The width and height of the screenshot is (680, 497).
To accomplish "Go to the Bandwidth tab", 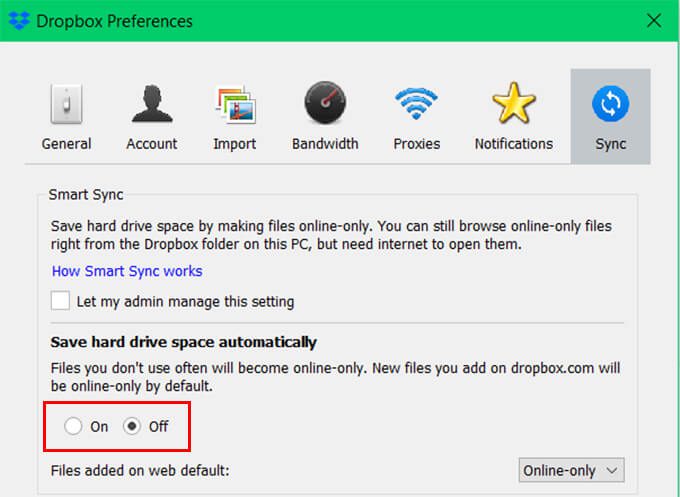I will pos(325,117).
